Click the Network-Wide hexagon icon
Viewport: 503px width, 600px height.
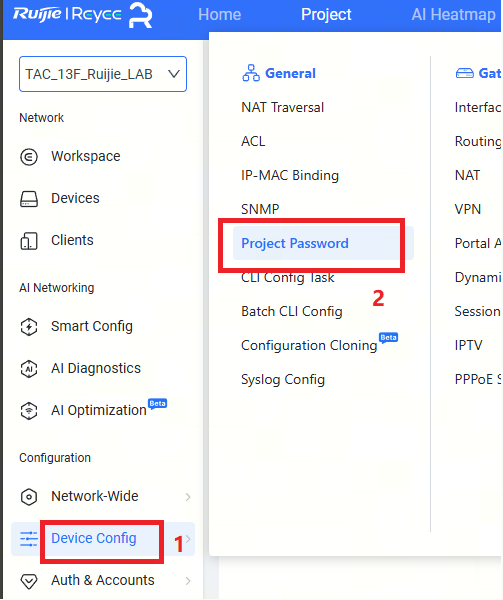[x=29, y=497]
